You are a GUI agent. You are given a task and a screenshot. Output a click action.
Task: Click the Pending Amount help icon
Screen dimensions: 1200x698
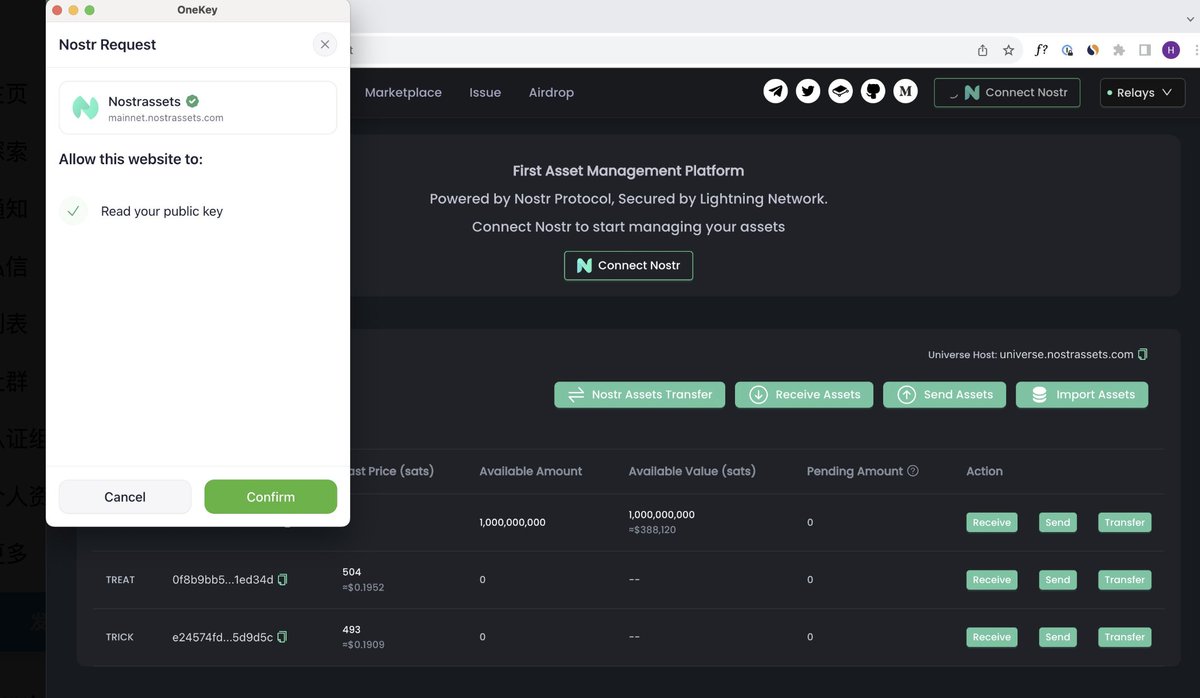pyautogui.click(x=913, y=471)
